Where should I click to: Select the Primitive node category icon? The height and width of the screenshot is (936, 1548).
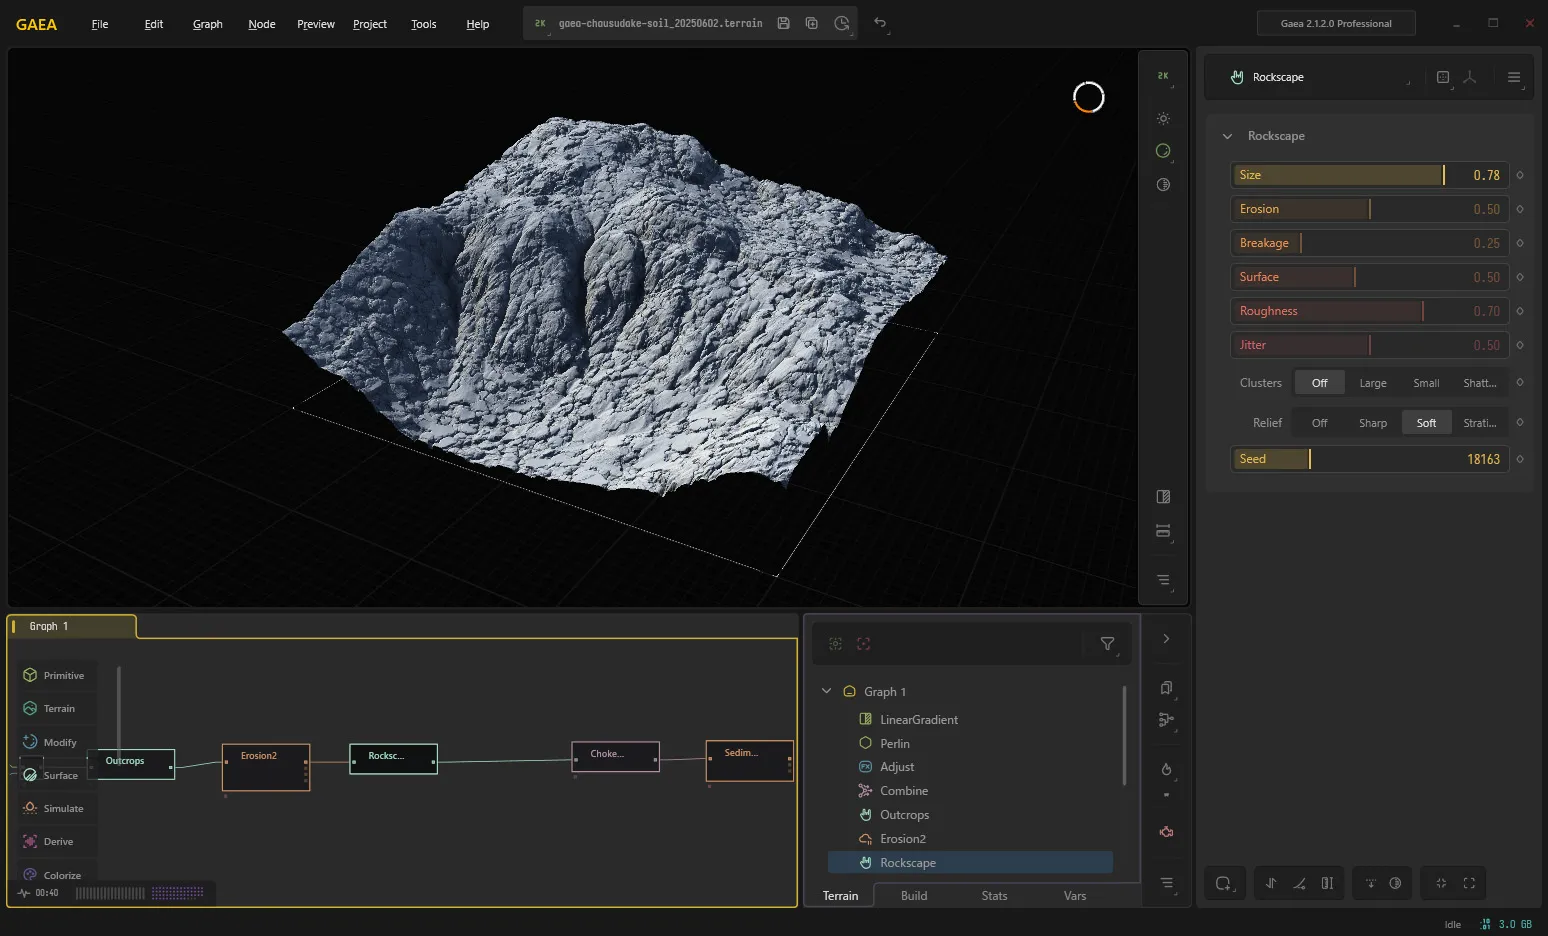tap(30, 675)
